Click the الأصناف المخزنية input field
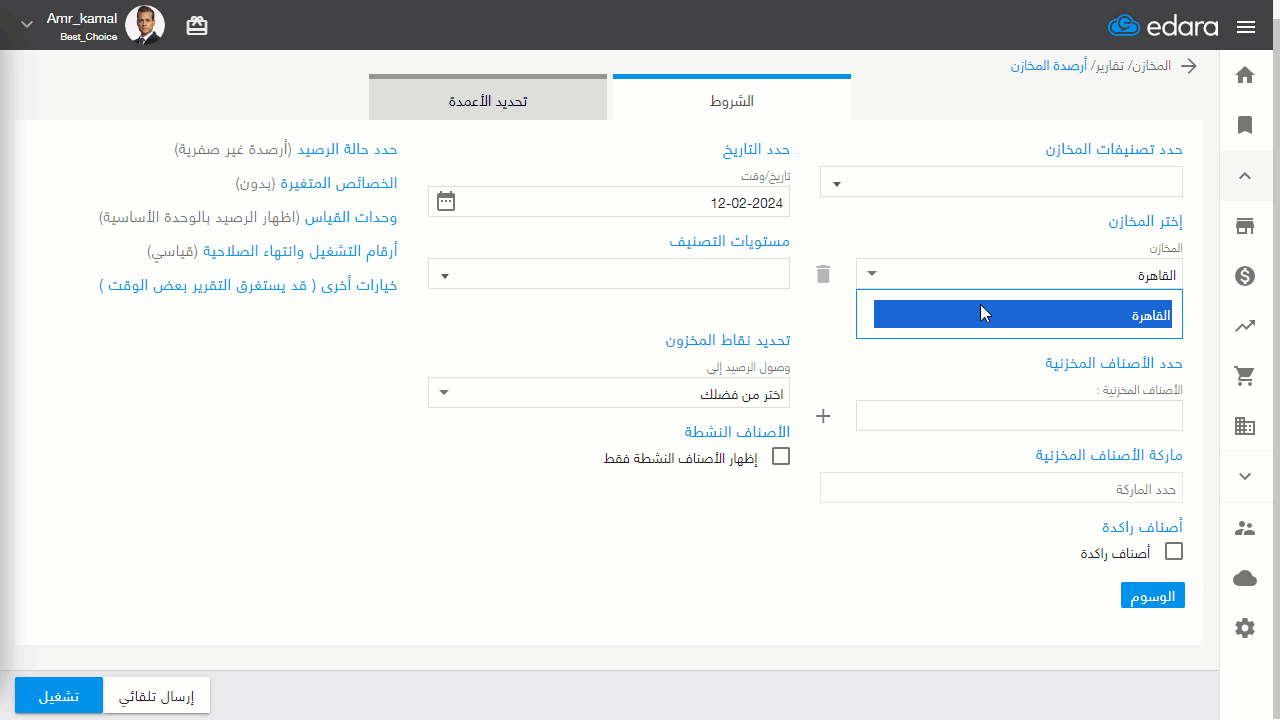Screen dimensions: 1280x720 (x=1019, y=416)
